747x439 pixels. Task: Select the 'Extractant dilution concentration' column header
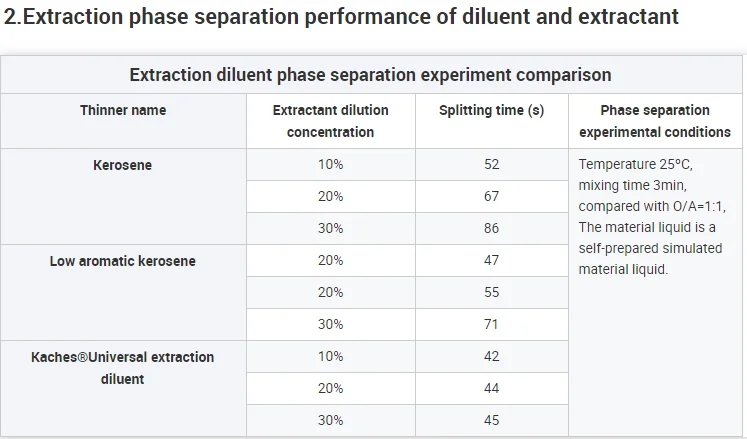pyautogui.click(x=330, y=121)
